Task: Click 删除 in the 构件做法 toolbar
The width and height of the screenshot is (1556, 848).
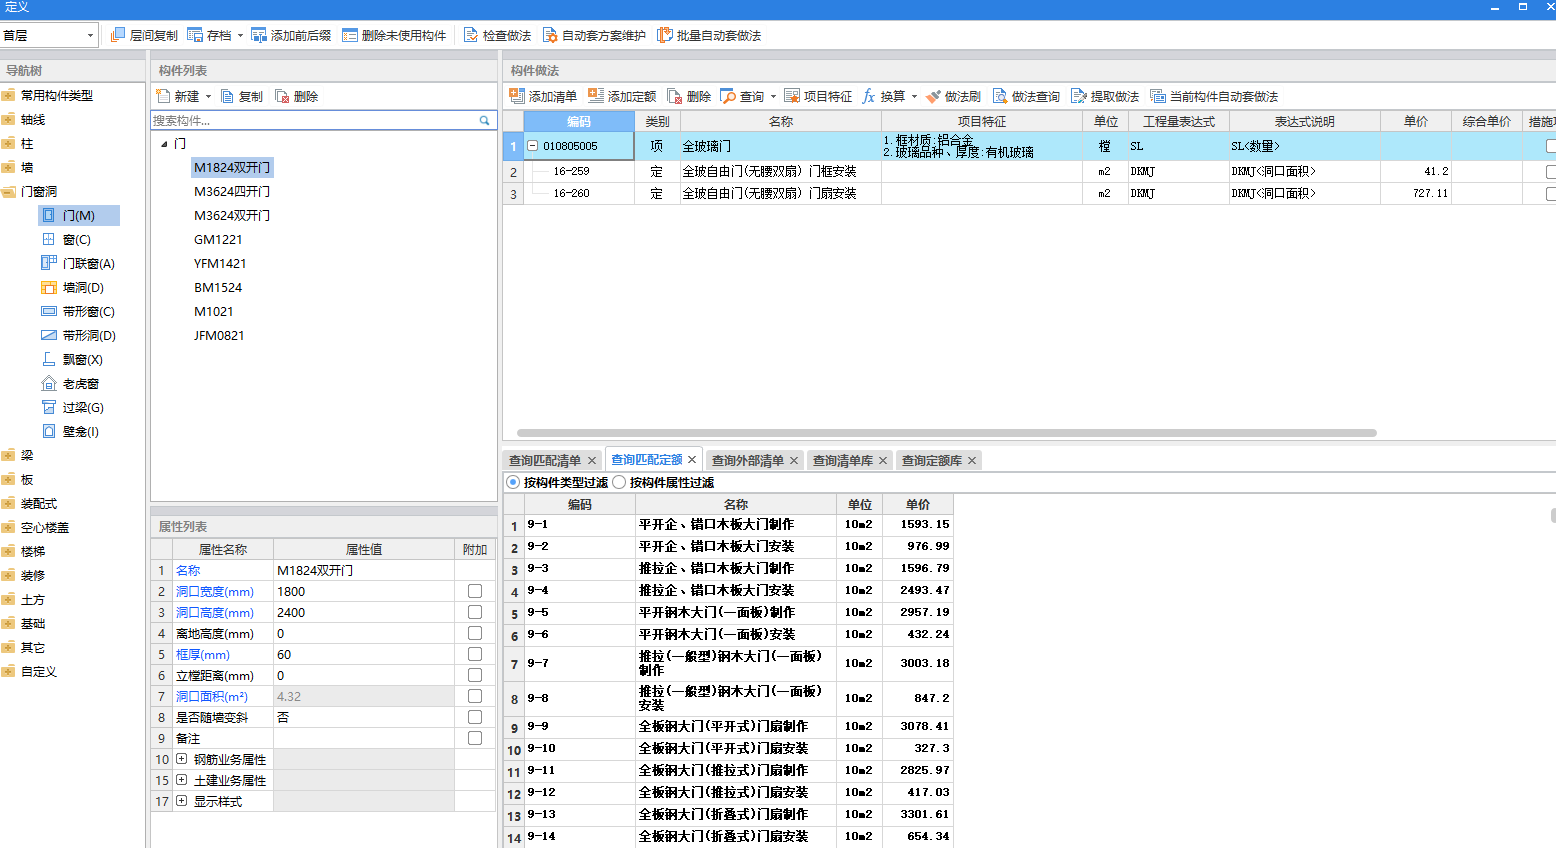Action: [689, 96]
